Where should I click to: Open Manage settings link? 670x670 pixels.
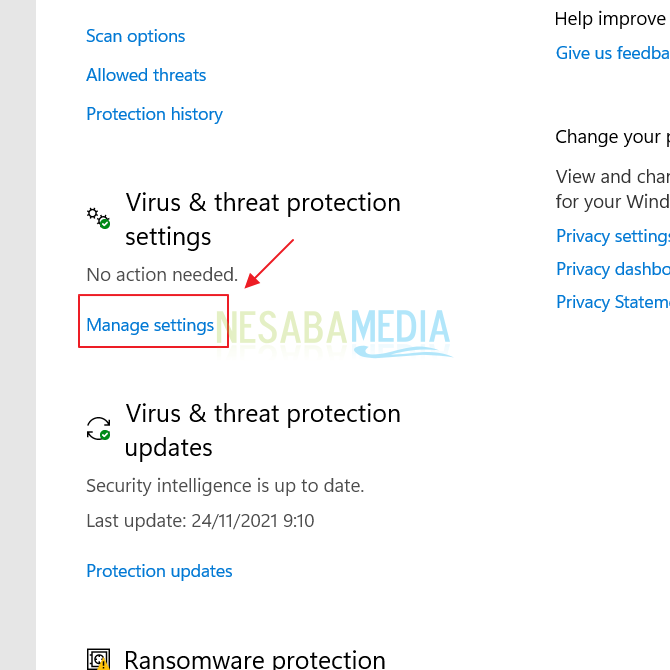[x=150, y=325]
